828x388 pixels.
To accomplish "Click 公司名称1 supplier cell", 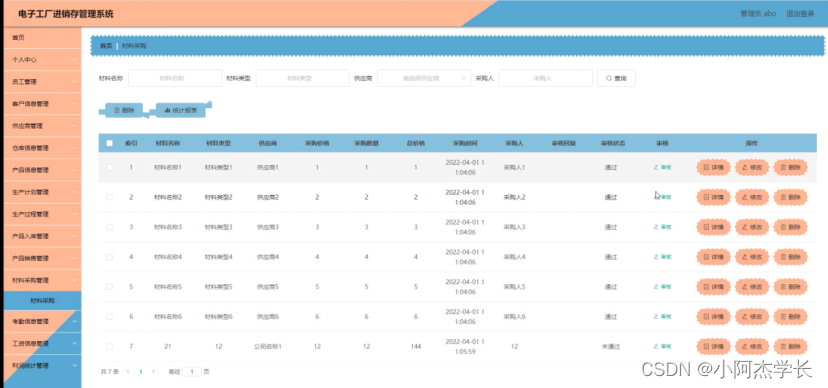I will [268, 346].
